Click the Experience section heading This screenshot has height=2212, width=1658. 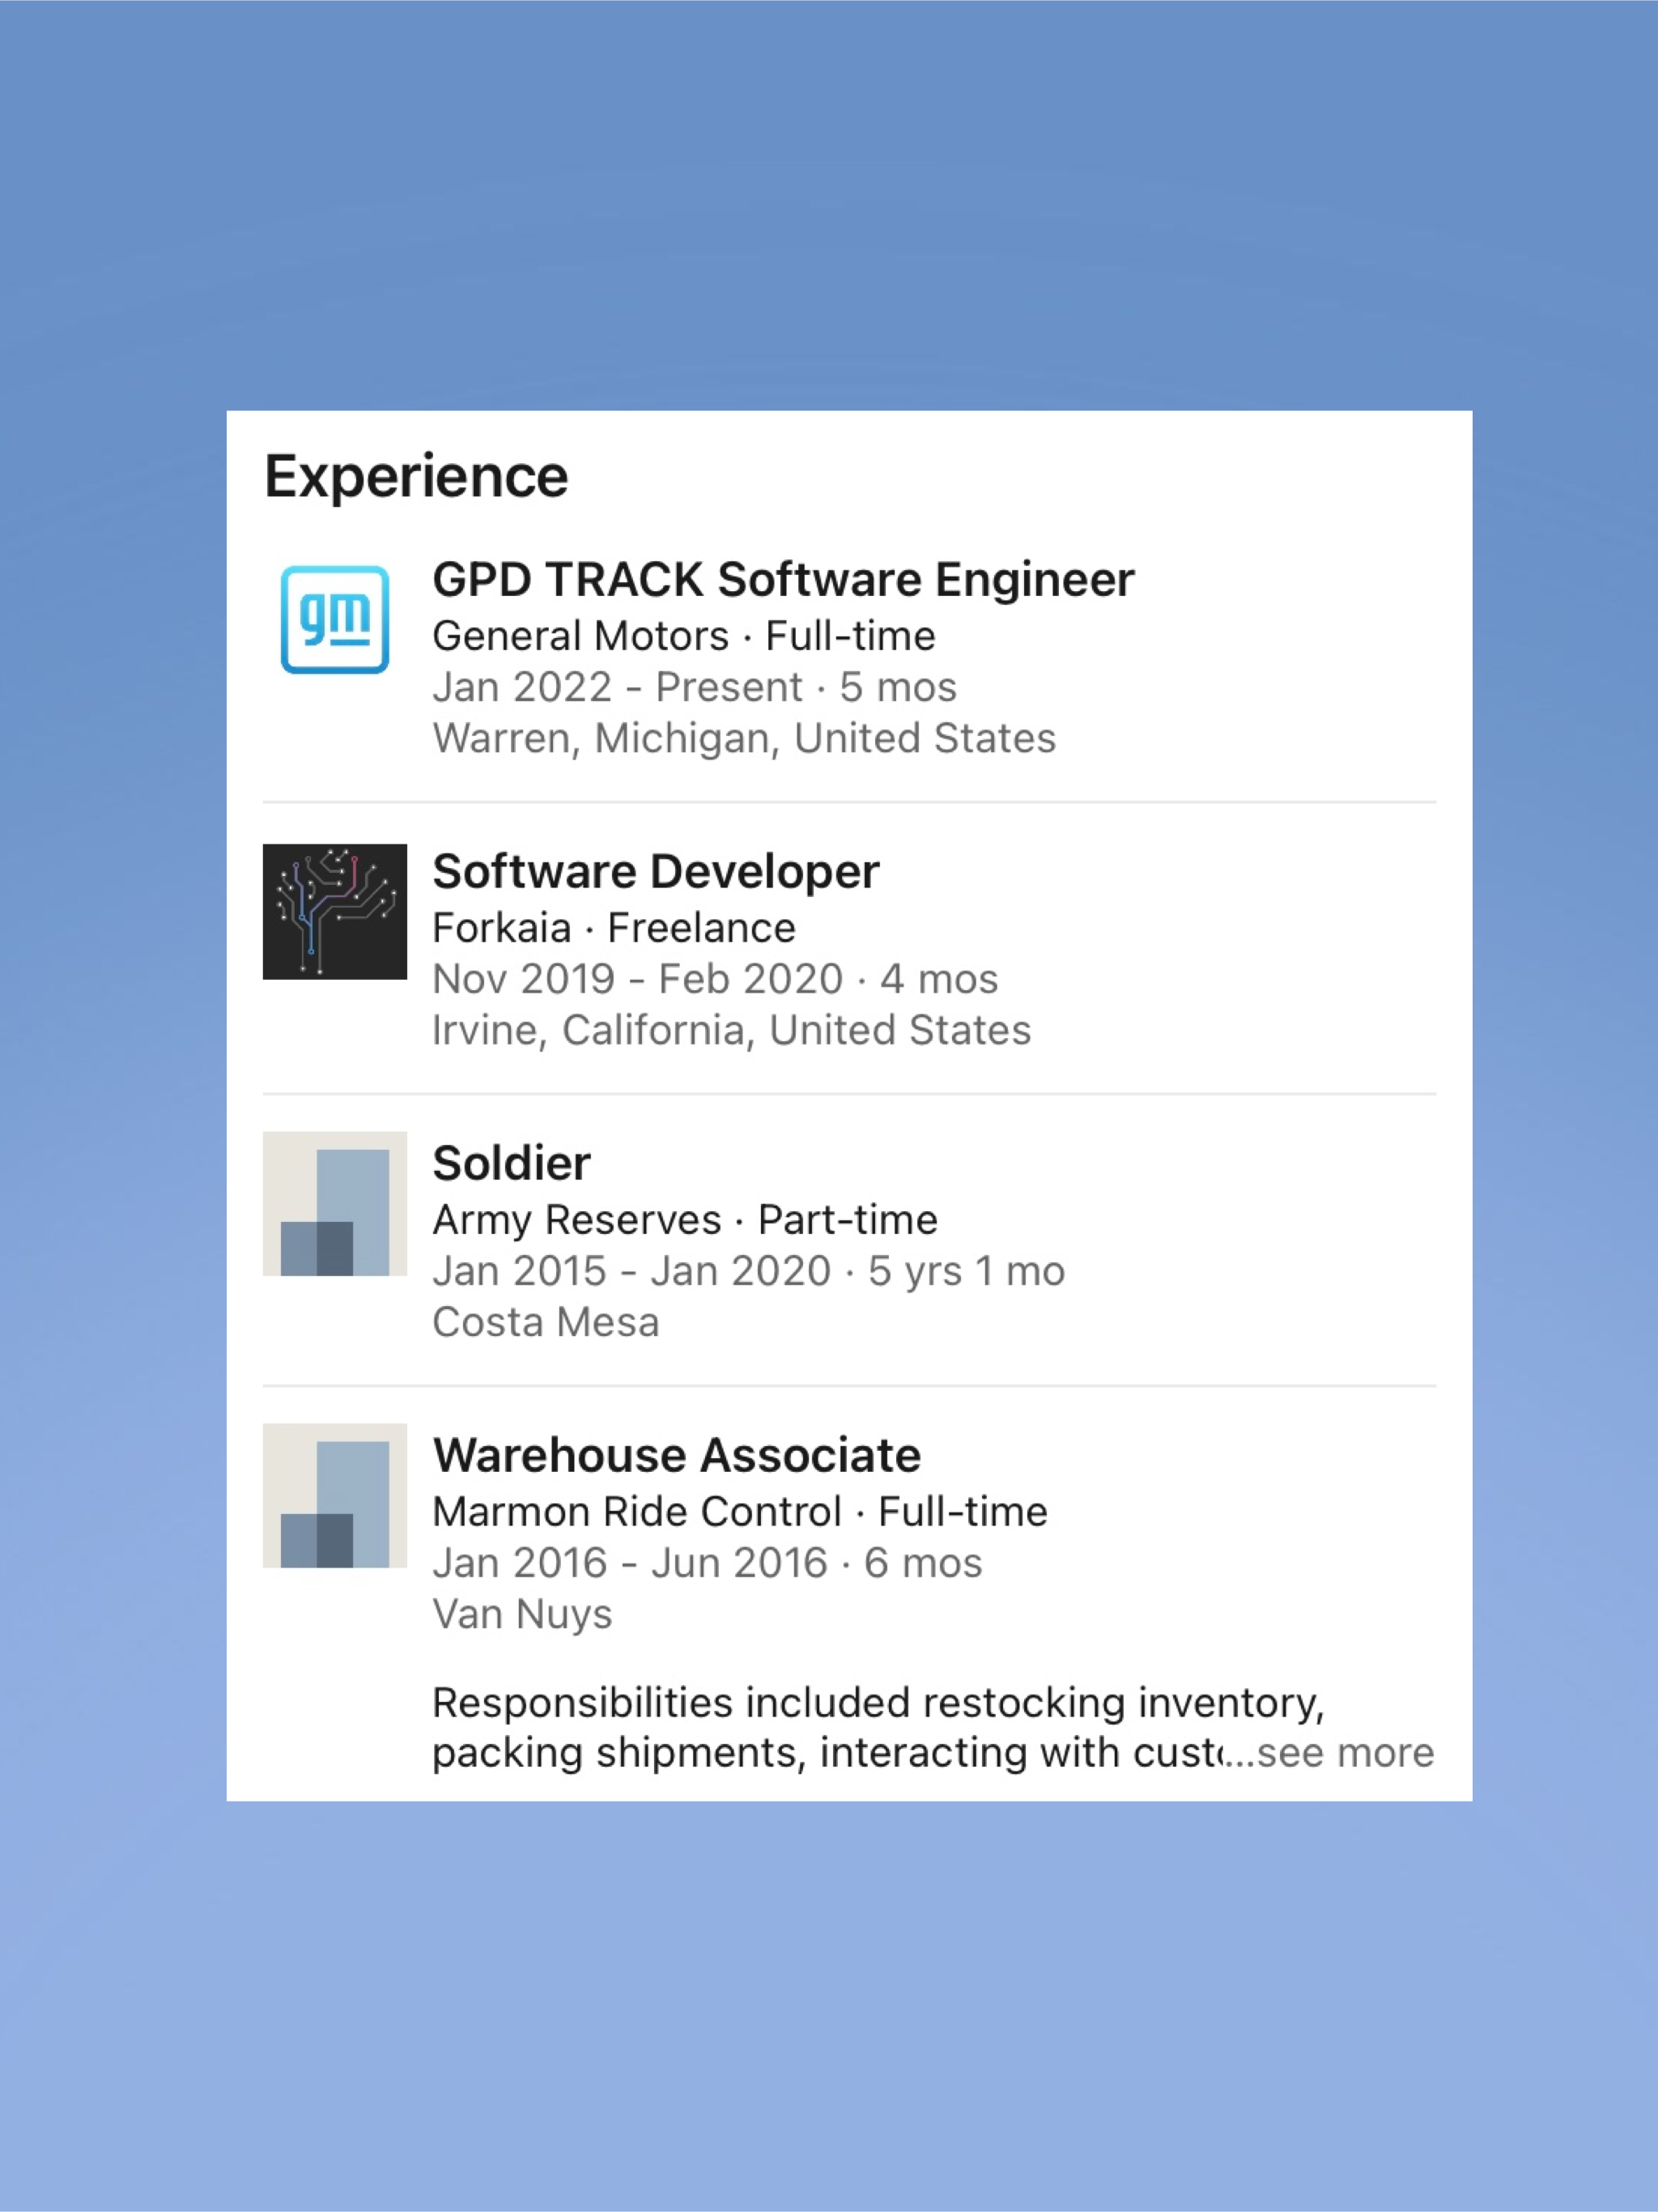click(416, 476)
